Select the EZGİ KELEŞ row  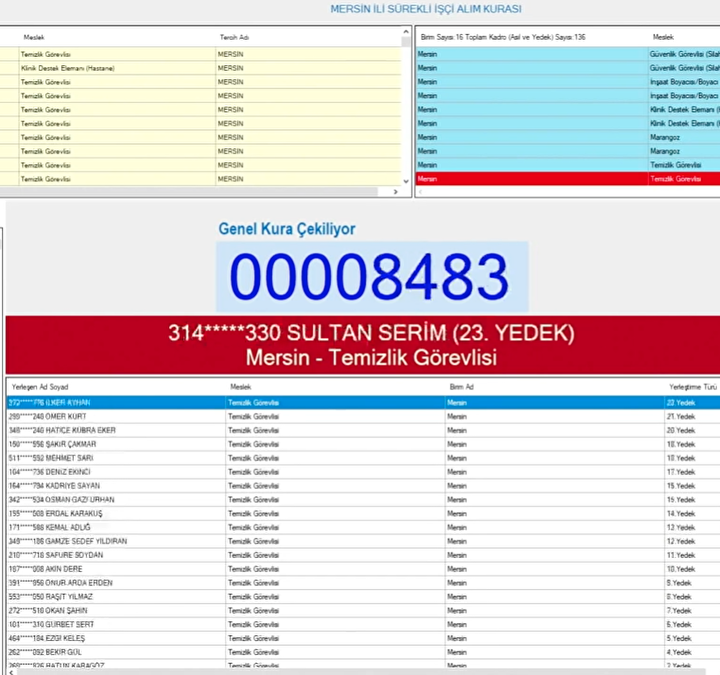click(363, 638)
